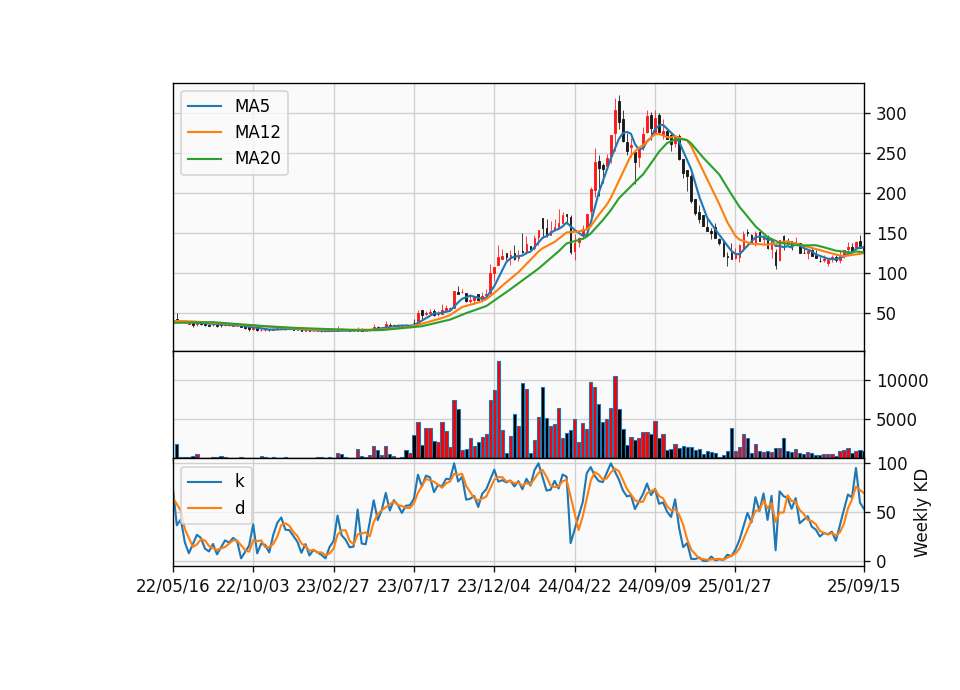Click the green MA20 legend line sample
The width and height of the screenshot is (960, 690).
[204, 159]
